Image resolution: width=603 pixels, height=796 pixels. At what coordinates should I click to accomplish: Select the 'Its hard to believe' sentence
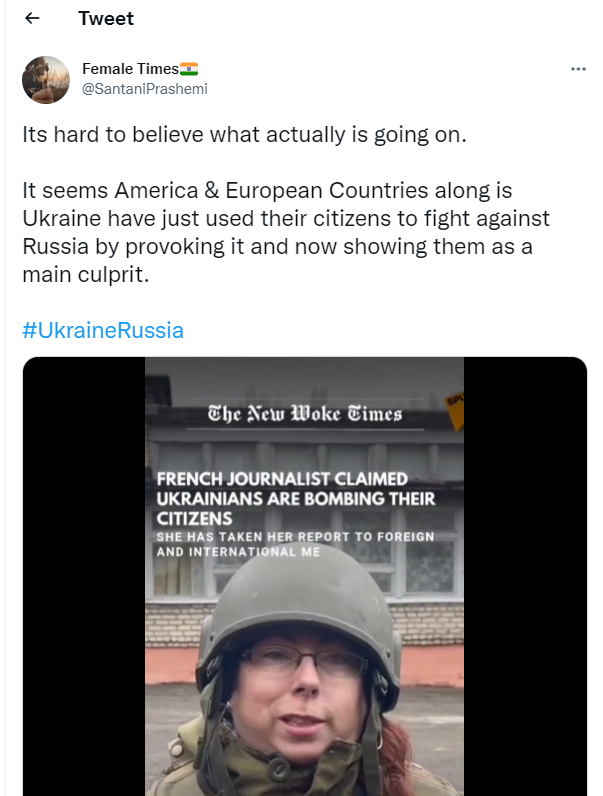pos(244,134)
